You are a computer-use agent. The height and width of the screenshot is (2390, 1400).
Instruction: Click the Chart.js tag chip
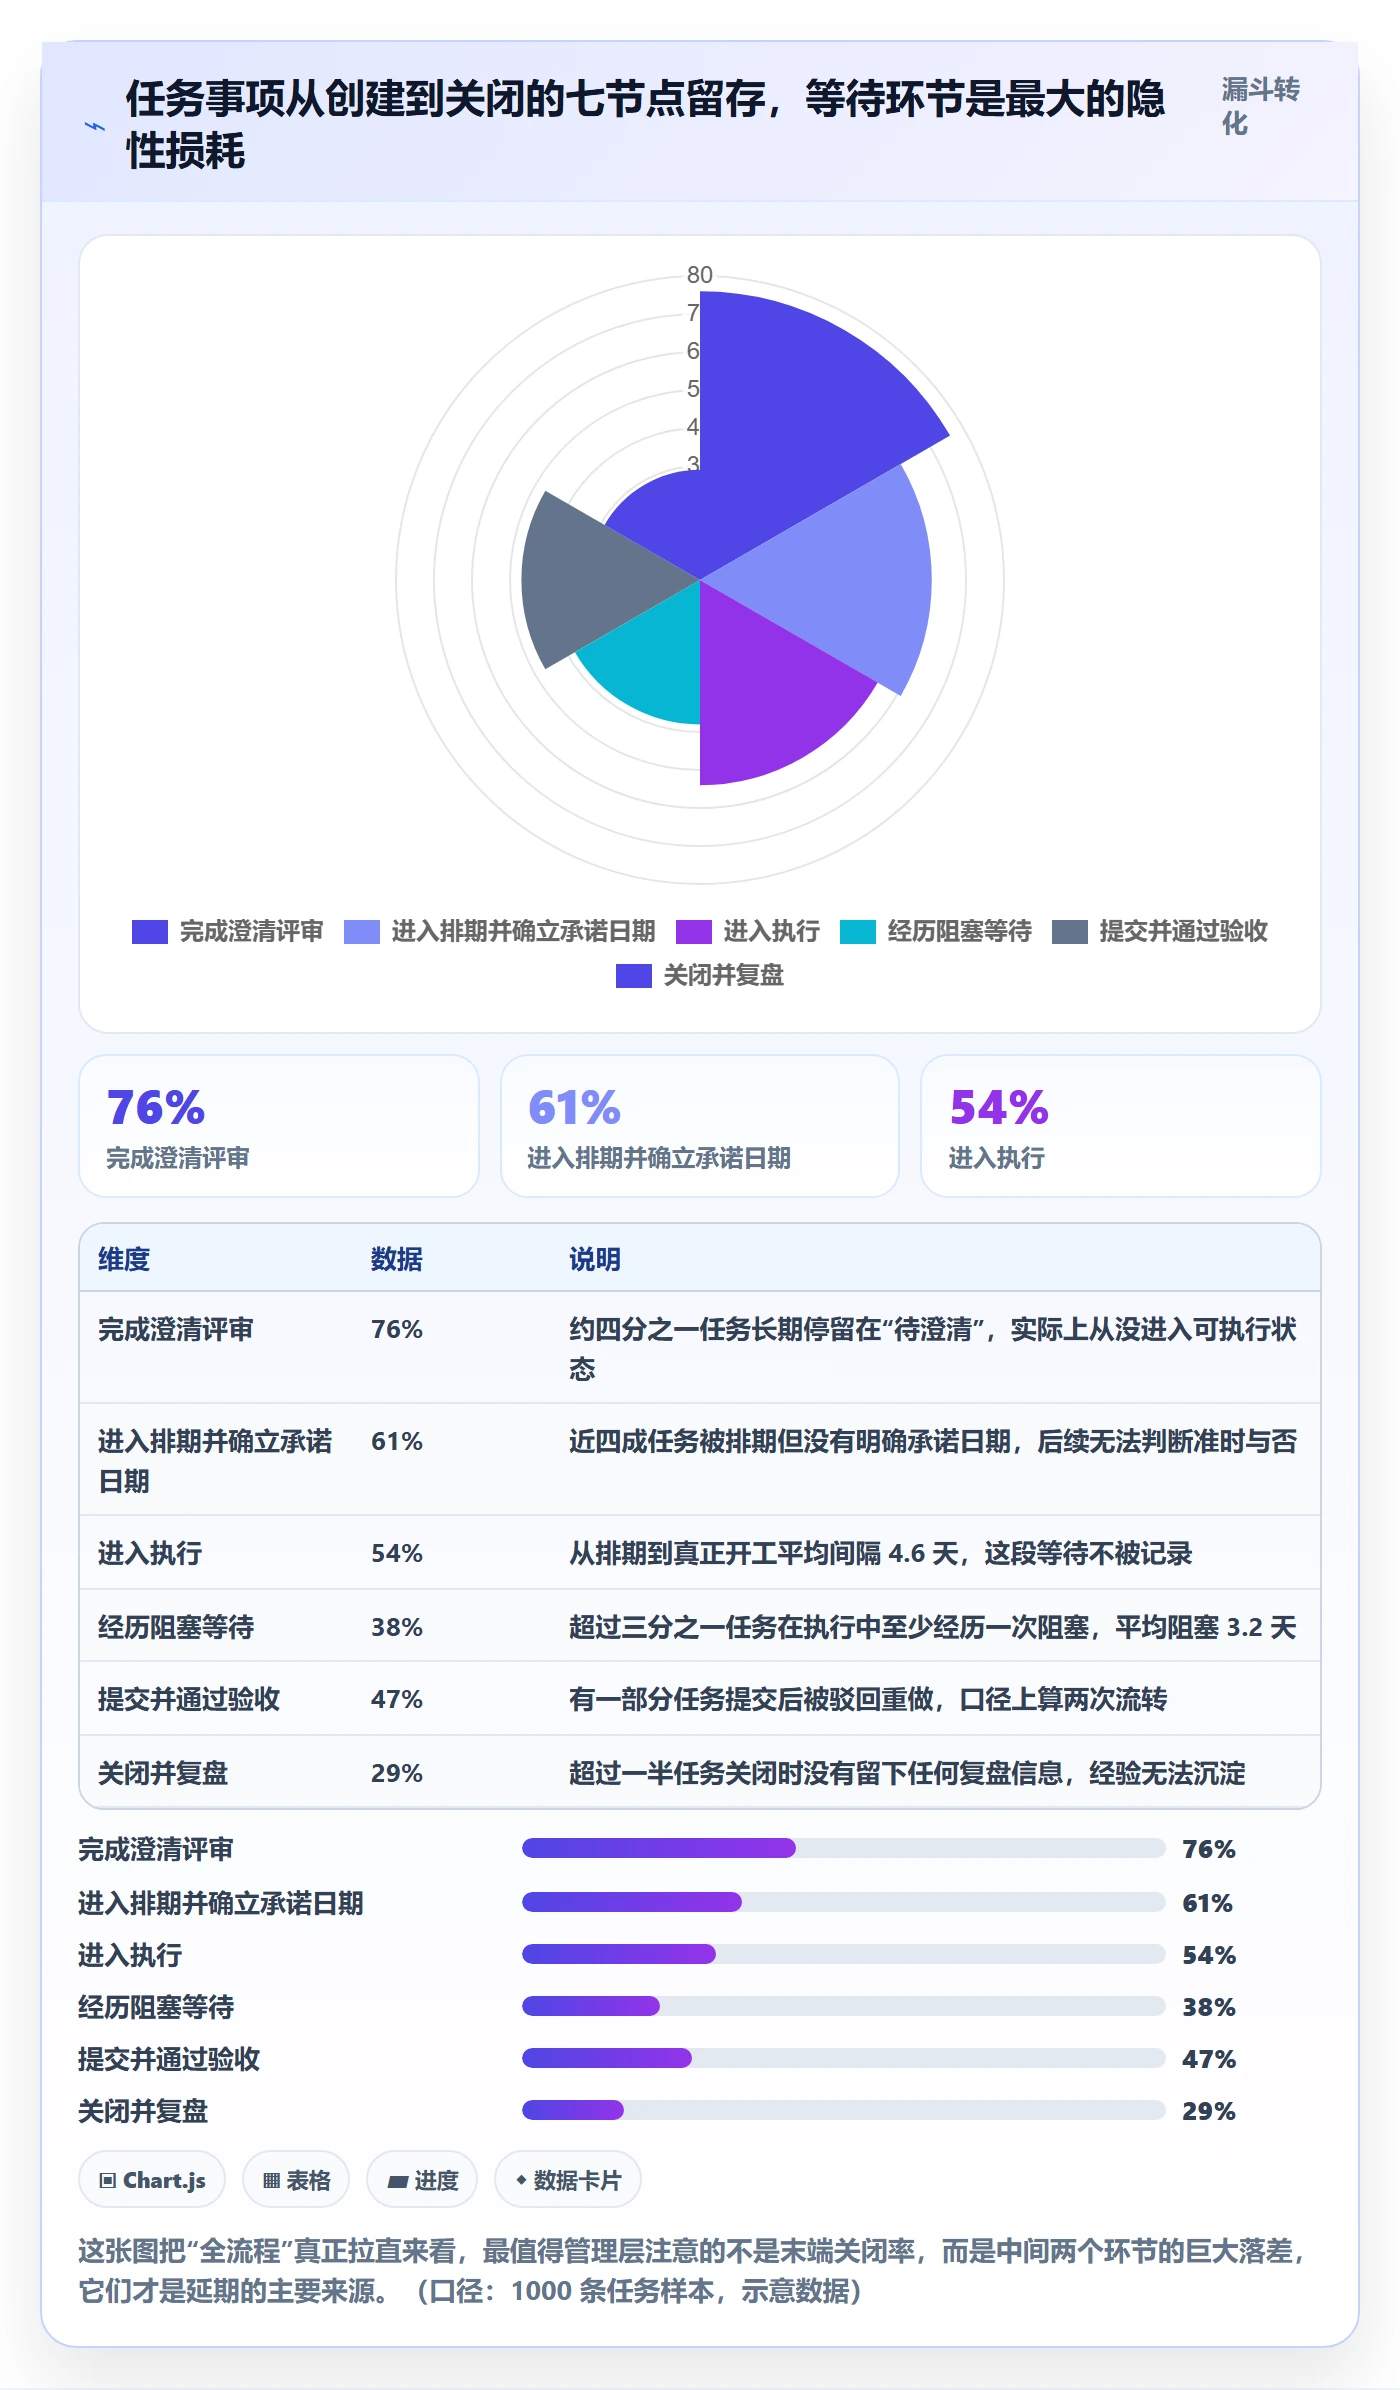coord(152,2180)
